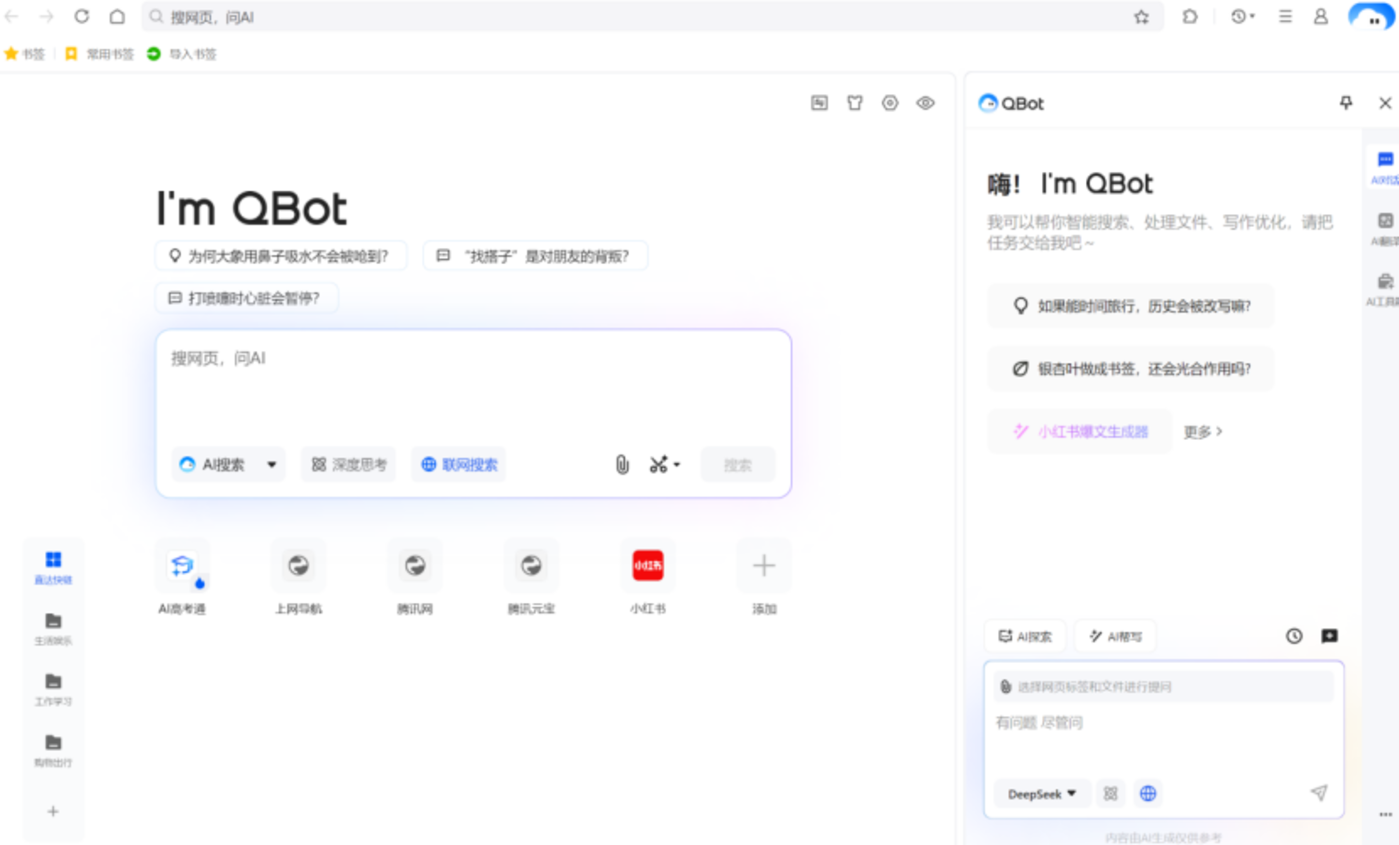Image resolution: width=1399 pixels, height=845 pixels.
Task: Expand the AI搜索 mode dropdown
Action: (228, 464)
